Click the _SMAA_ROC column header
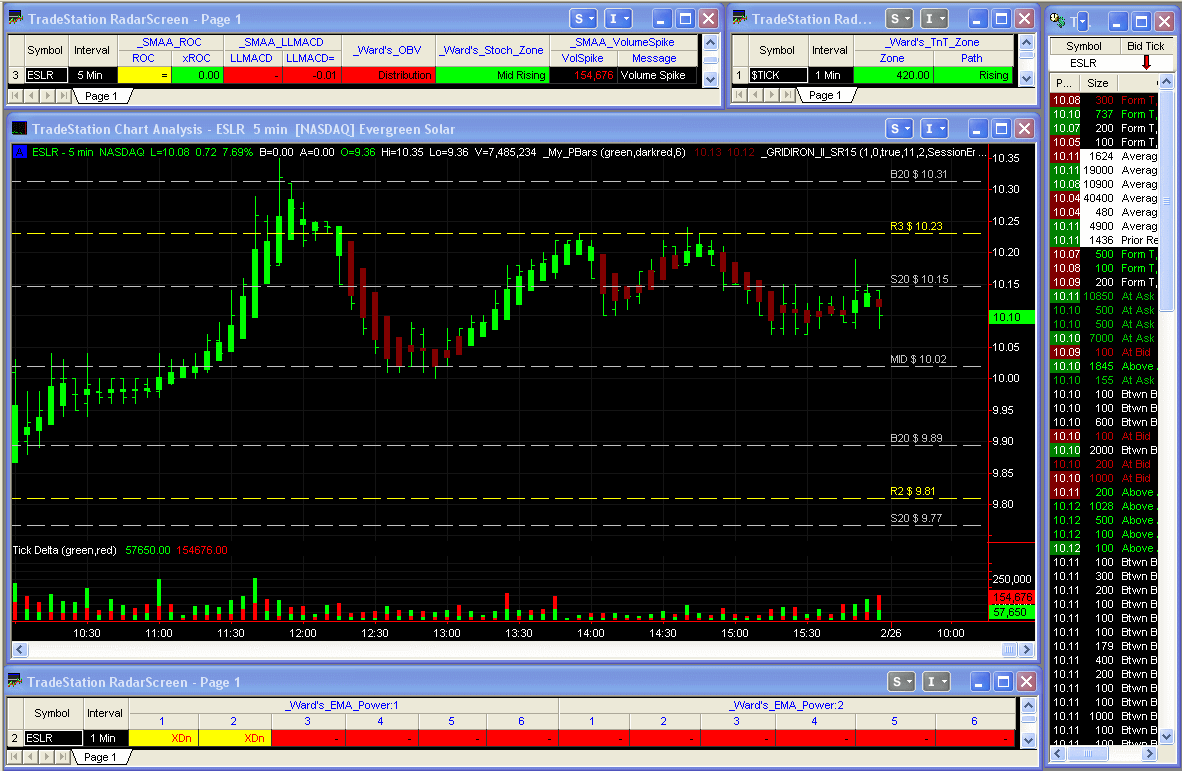Image resolution: width=1182 pixels, height=771 pixels. pyautogui.click(x=170, y=42)
